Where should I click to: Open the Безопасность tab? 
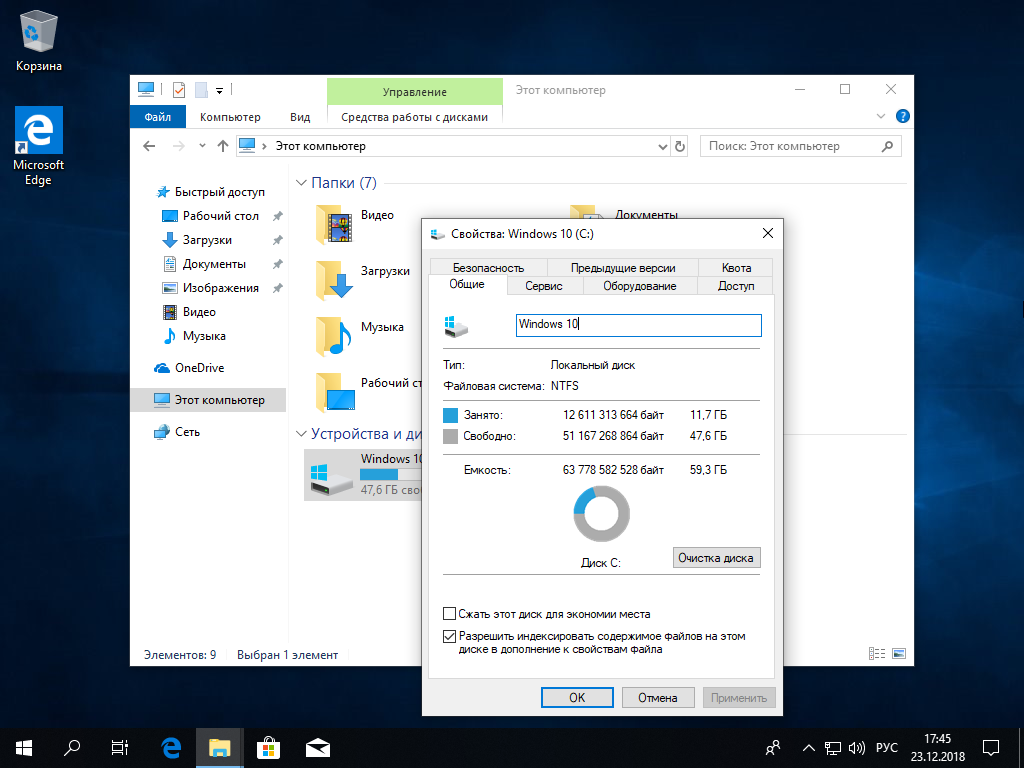click(488, 267)
